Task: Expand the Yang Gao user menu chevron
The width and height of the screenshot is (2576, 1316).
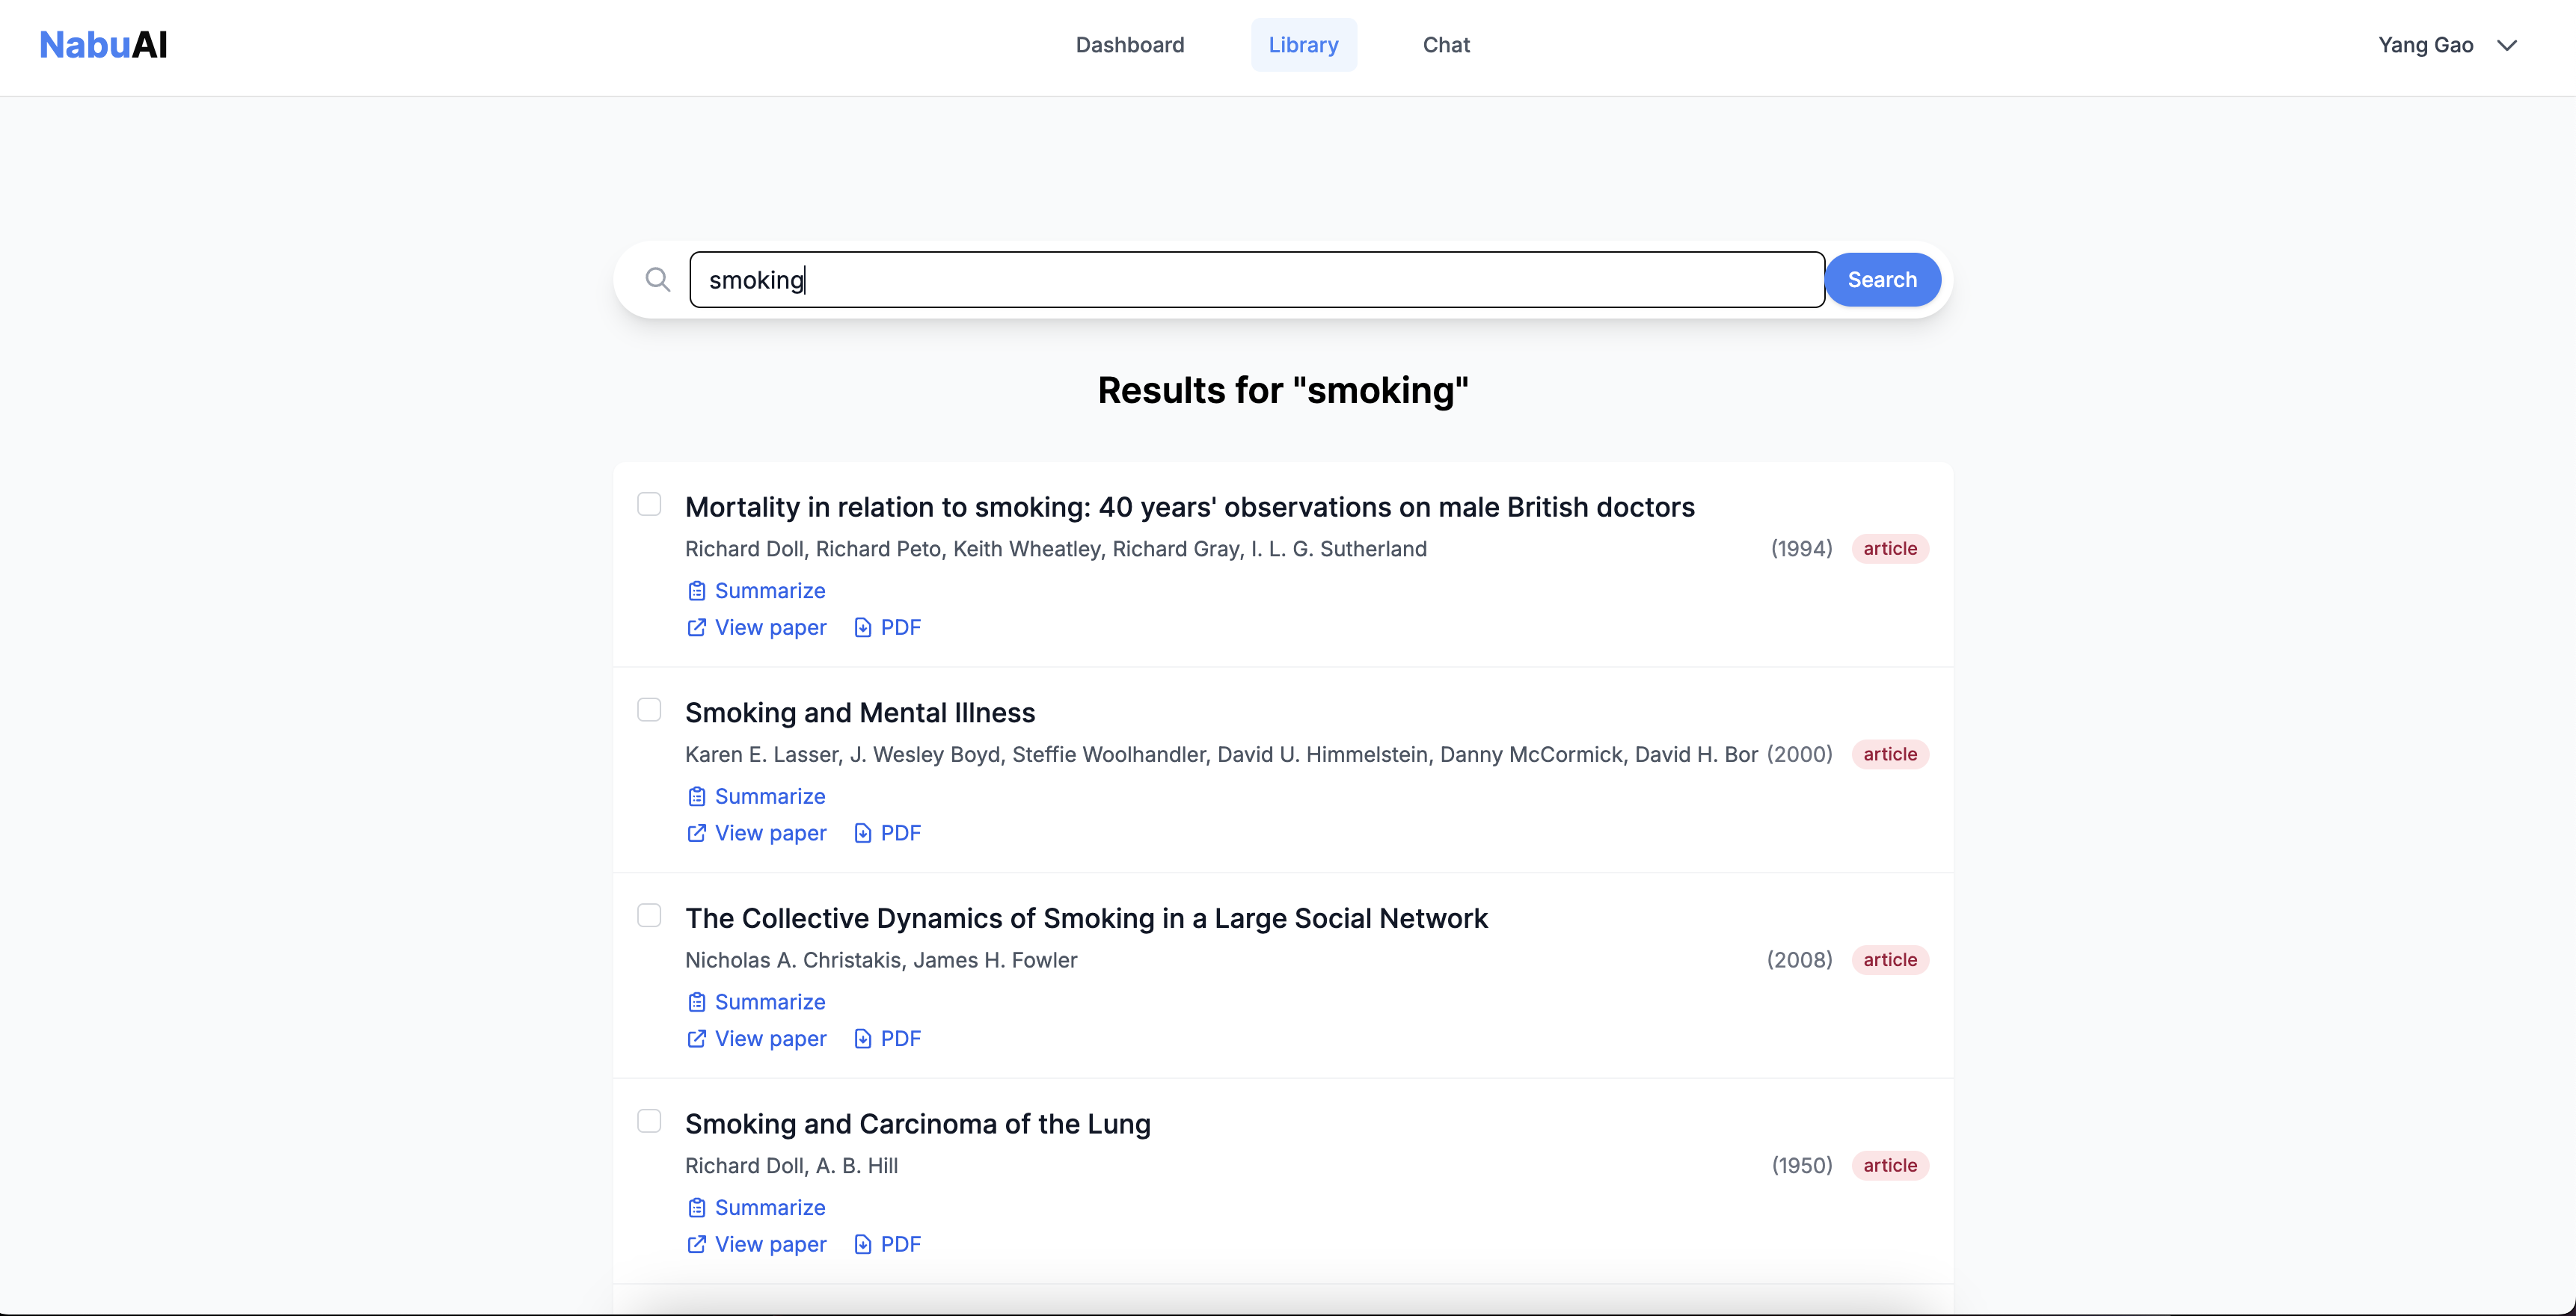Action: click(2506, 45)
